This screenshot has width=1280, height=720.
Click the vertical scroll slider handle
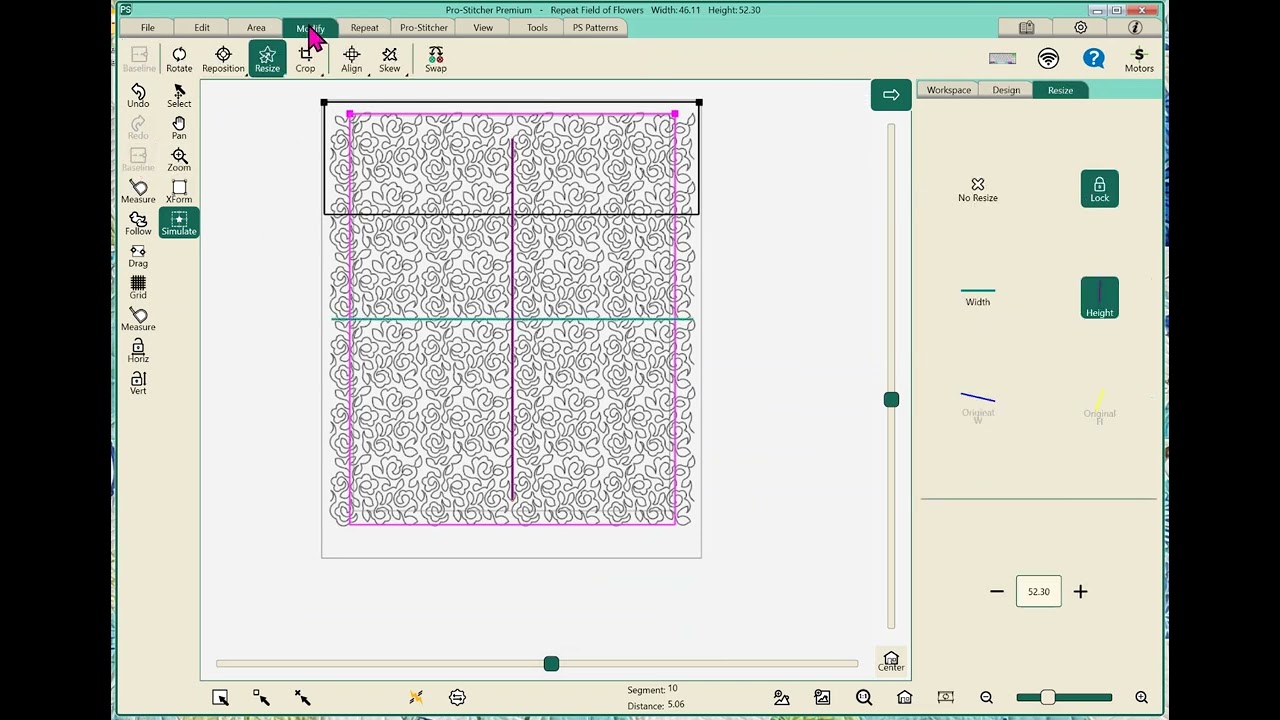pos(891,400)
